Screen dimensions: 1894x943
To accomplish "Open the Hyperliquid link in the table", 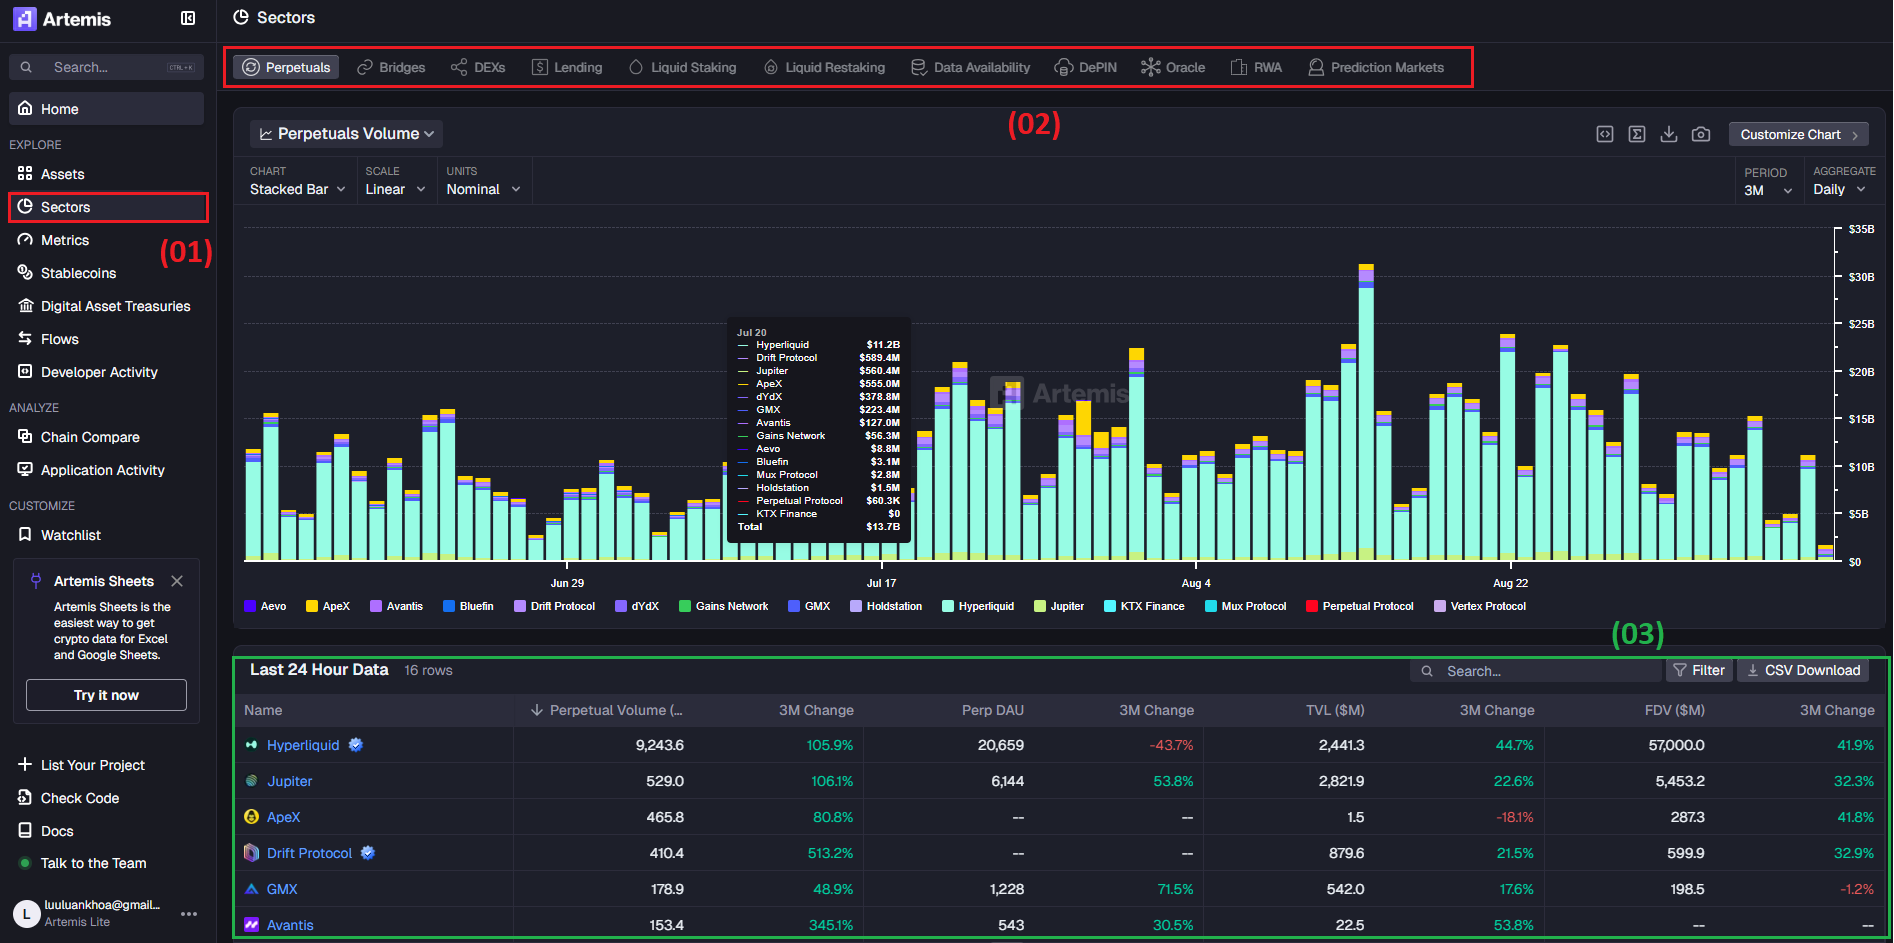I will [x=303, y=745].
